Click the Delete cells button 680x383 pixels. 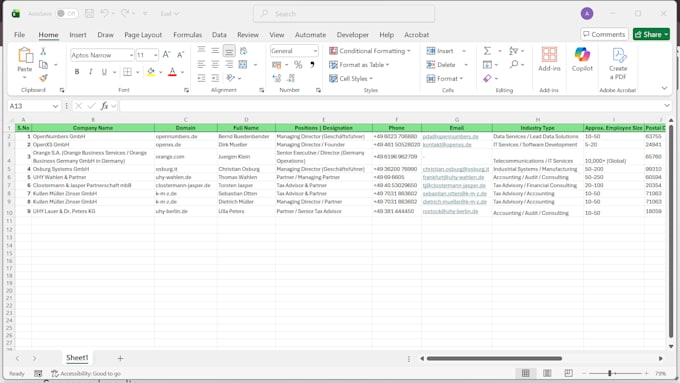coord(441,65)
